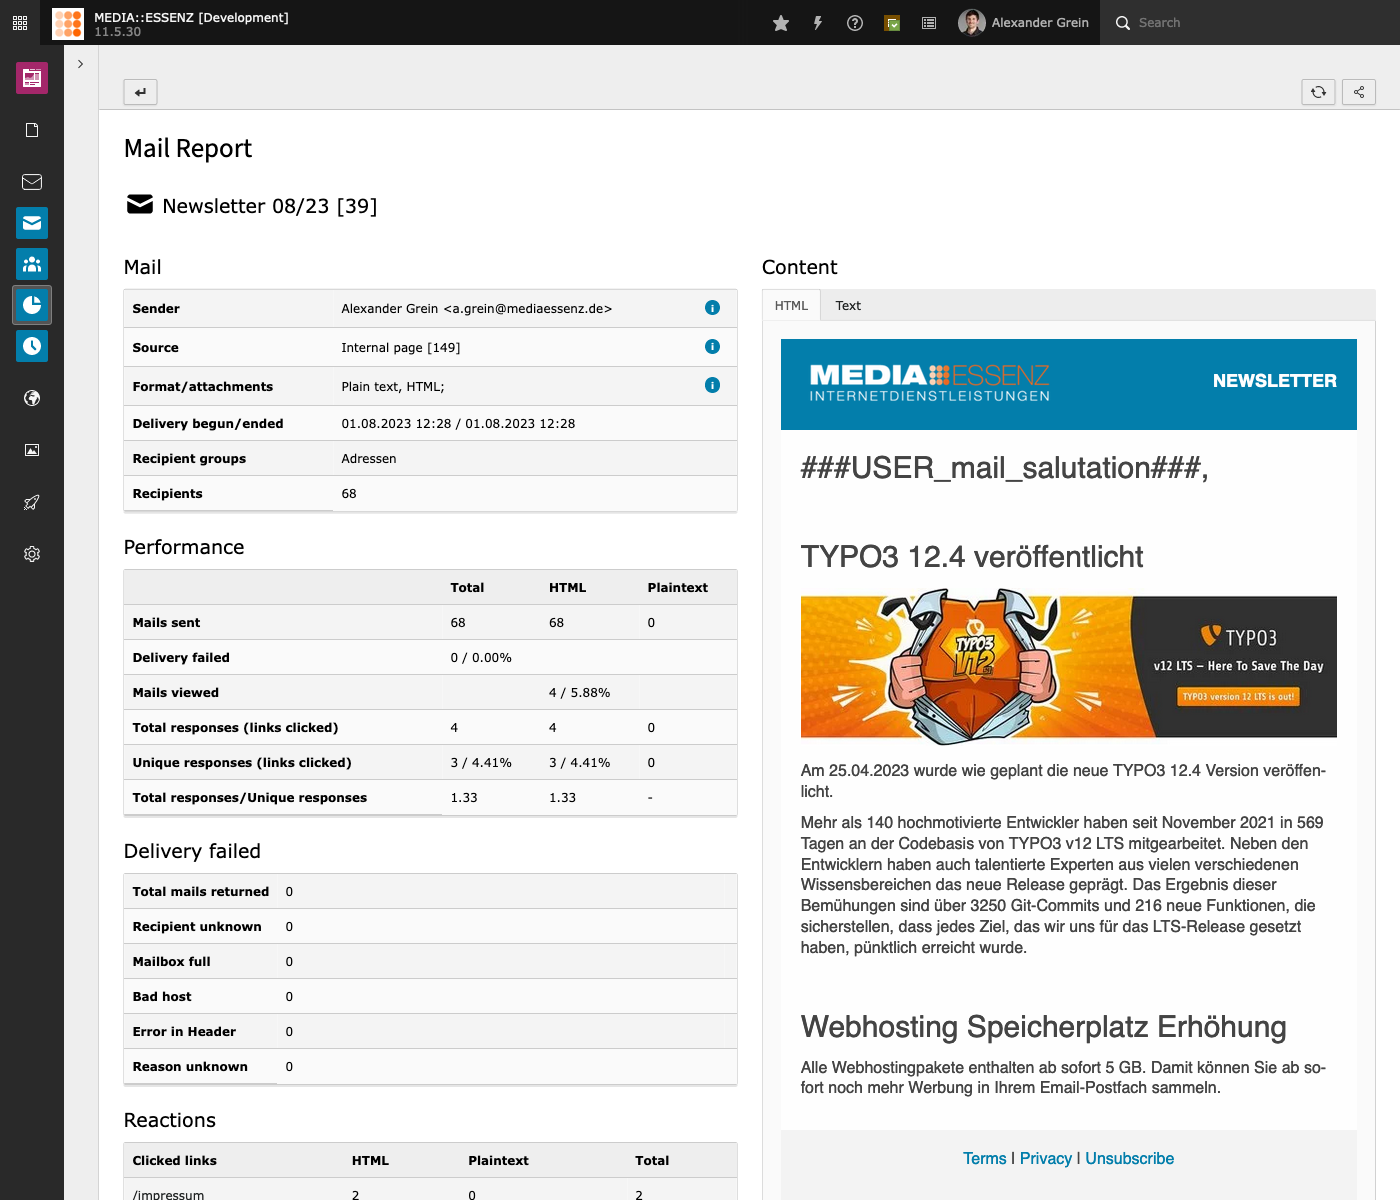This screenshot has width=1400, height=1200.
Task: Open the Site globe module
Action: 32,398
